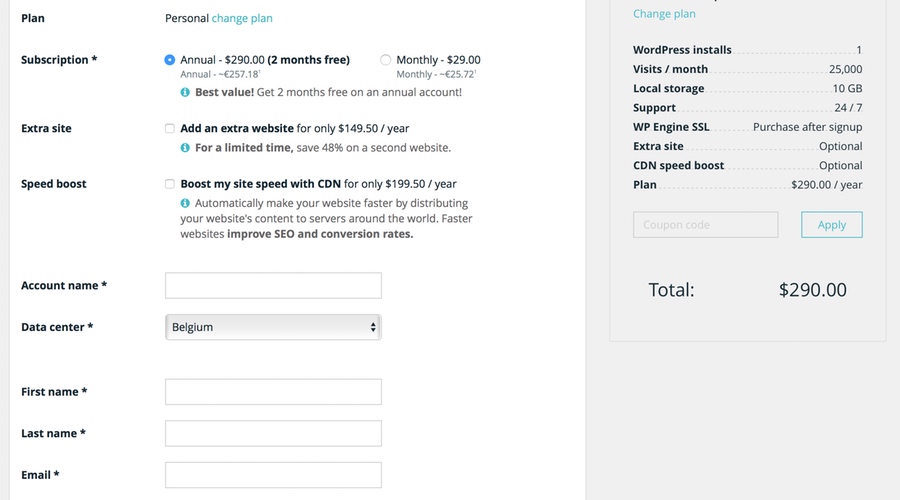This screenshot has height=500, width=900.
Task: Enable the Add an extra website checkbox
Action: coord(169,129)
